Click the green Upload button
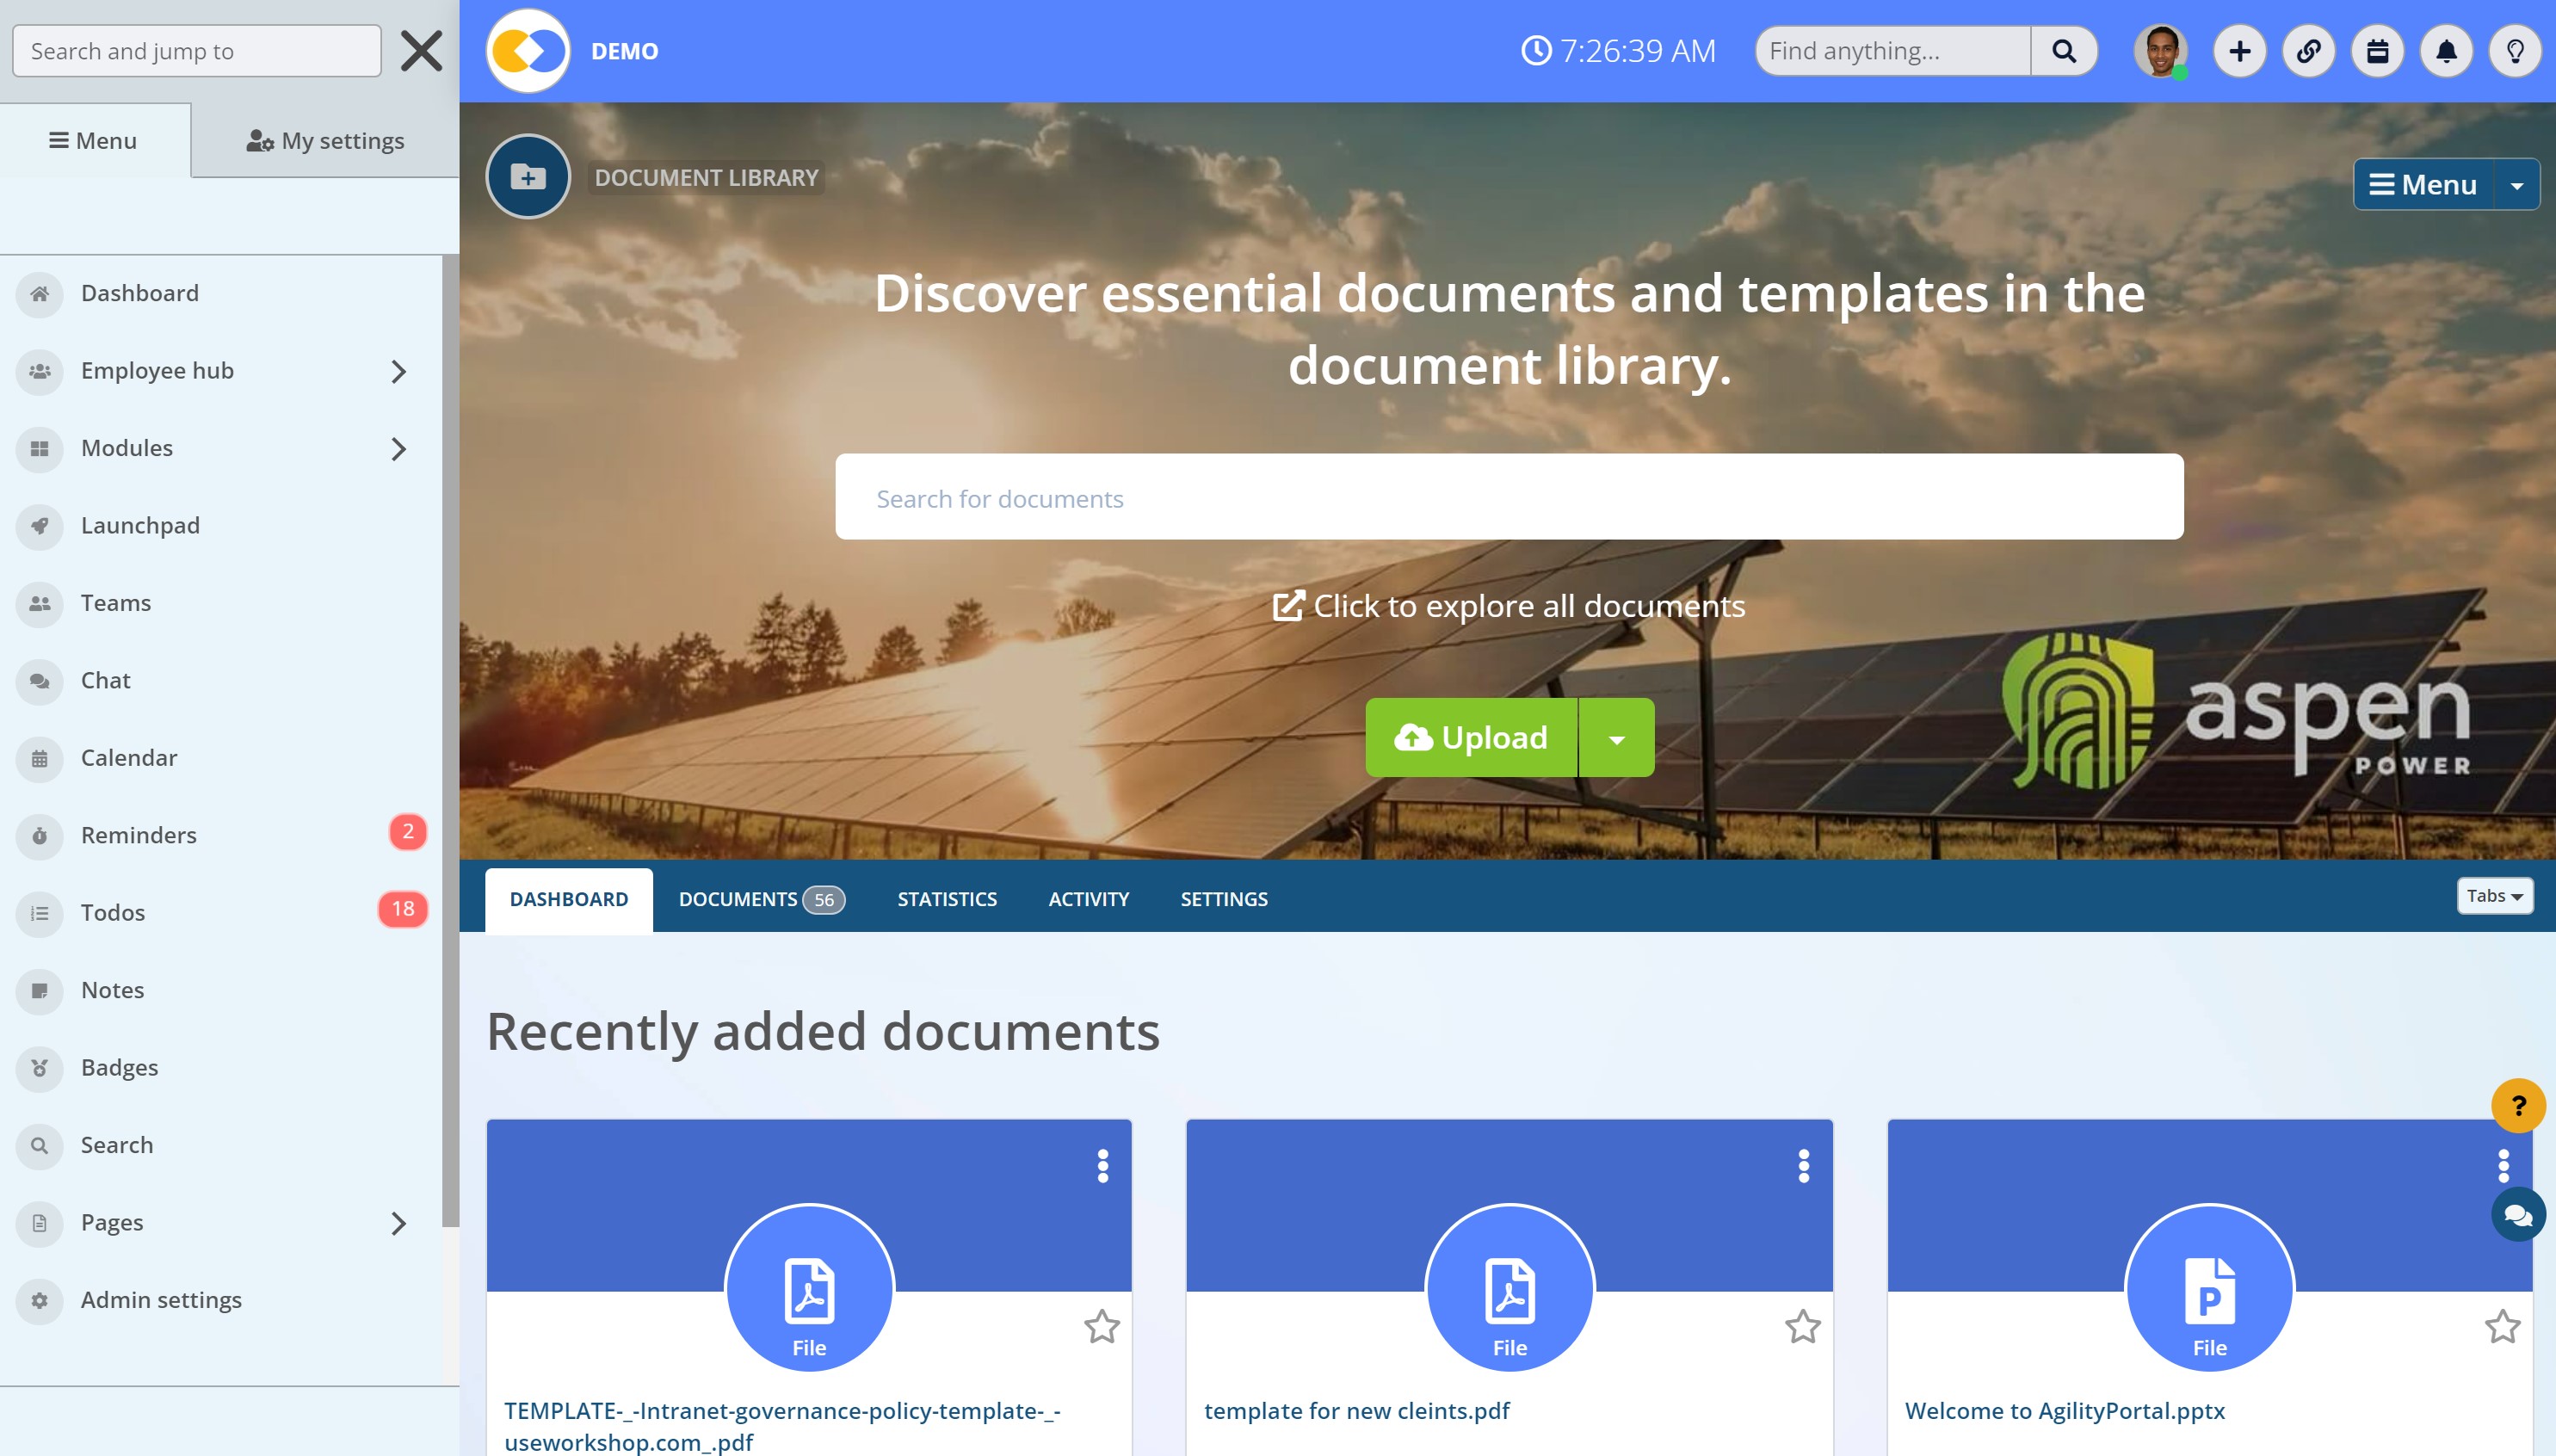 click(x=1471, y=738)
